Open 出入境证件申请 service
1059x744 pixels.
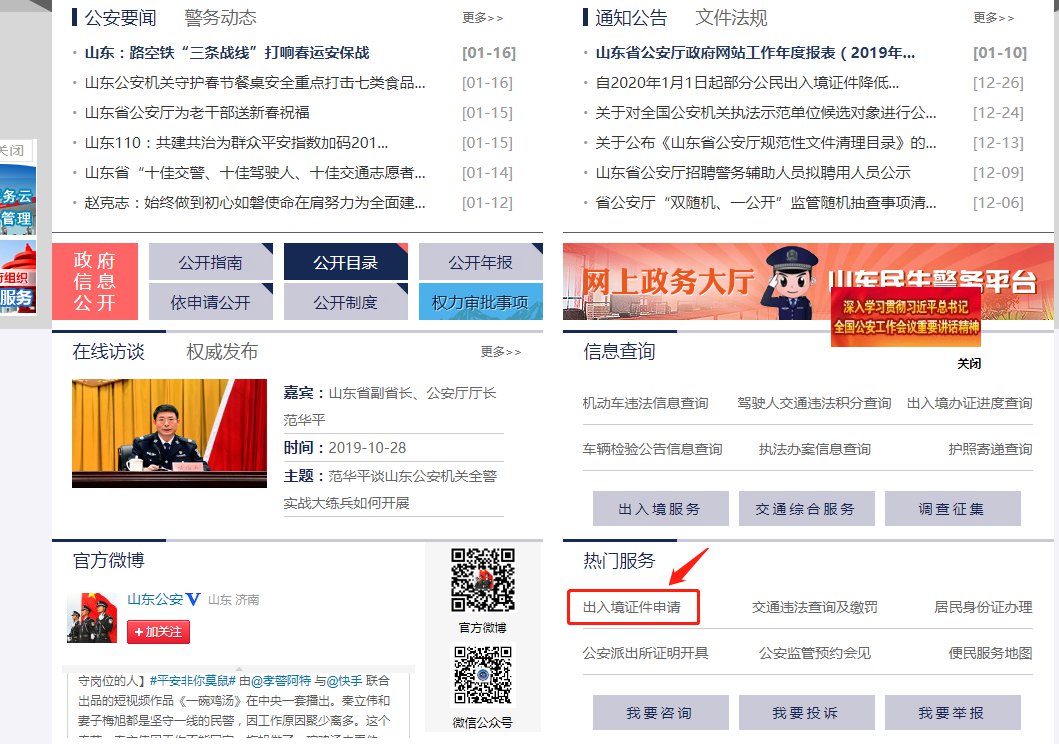pos(632,607)
